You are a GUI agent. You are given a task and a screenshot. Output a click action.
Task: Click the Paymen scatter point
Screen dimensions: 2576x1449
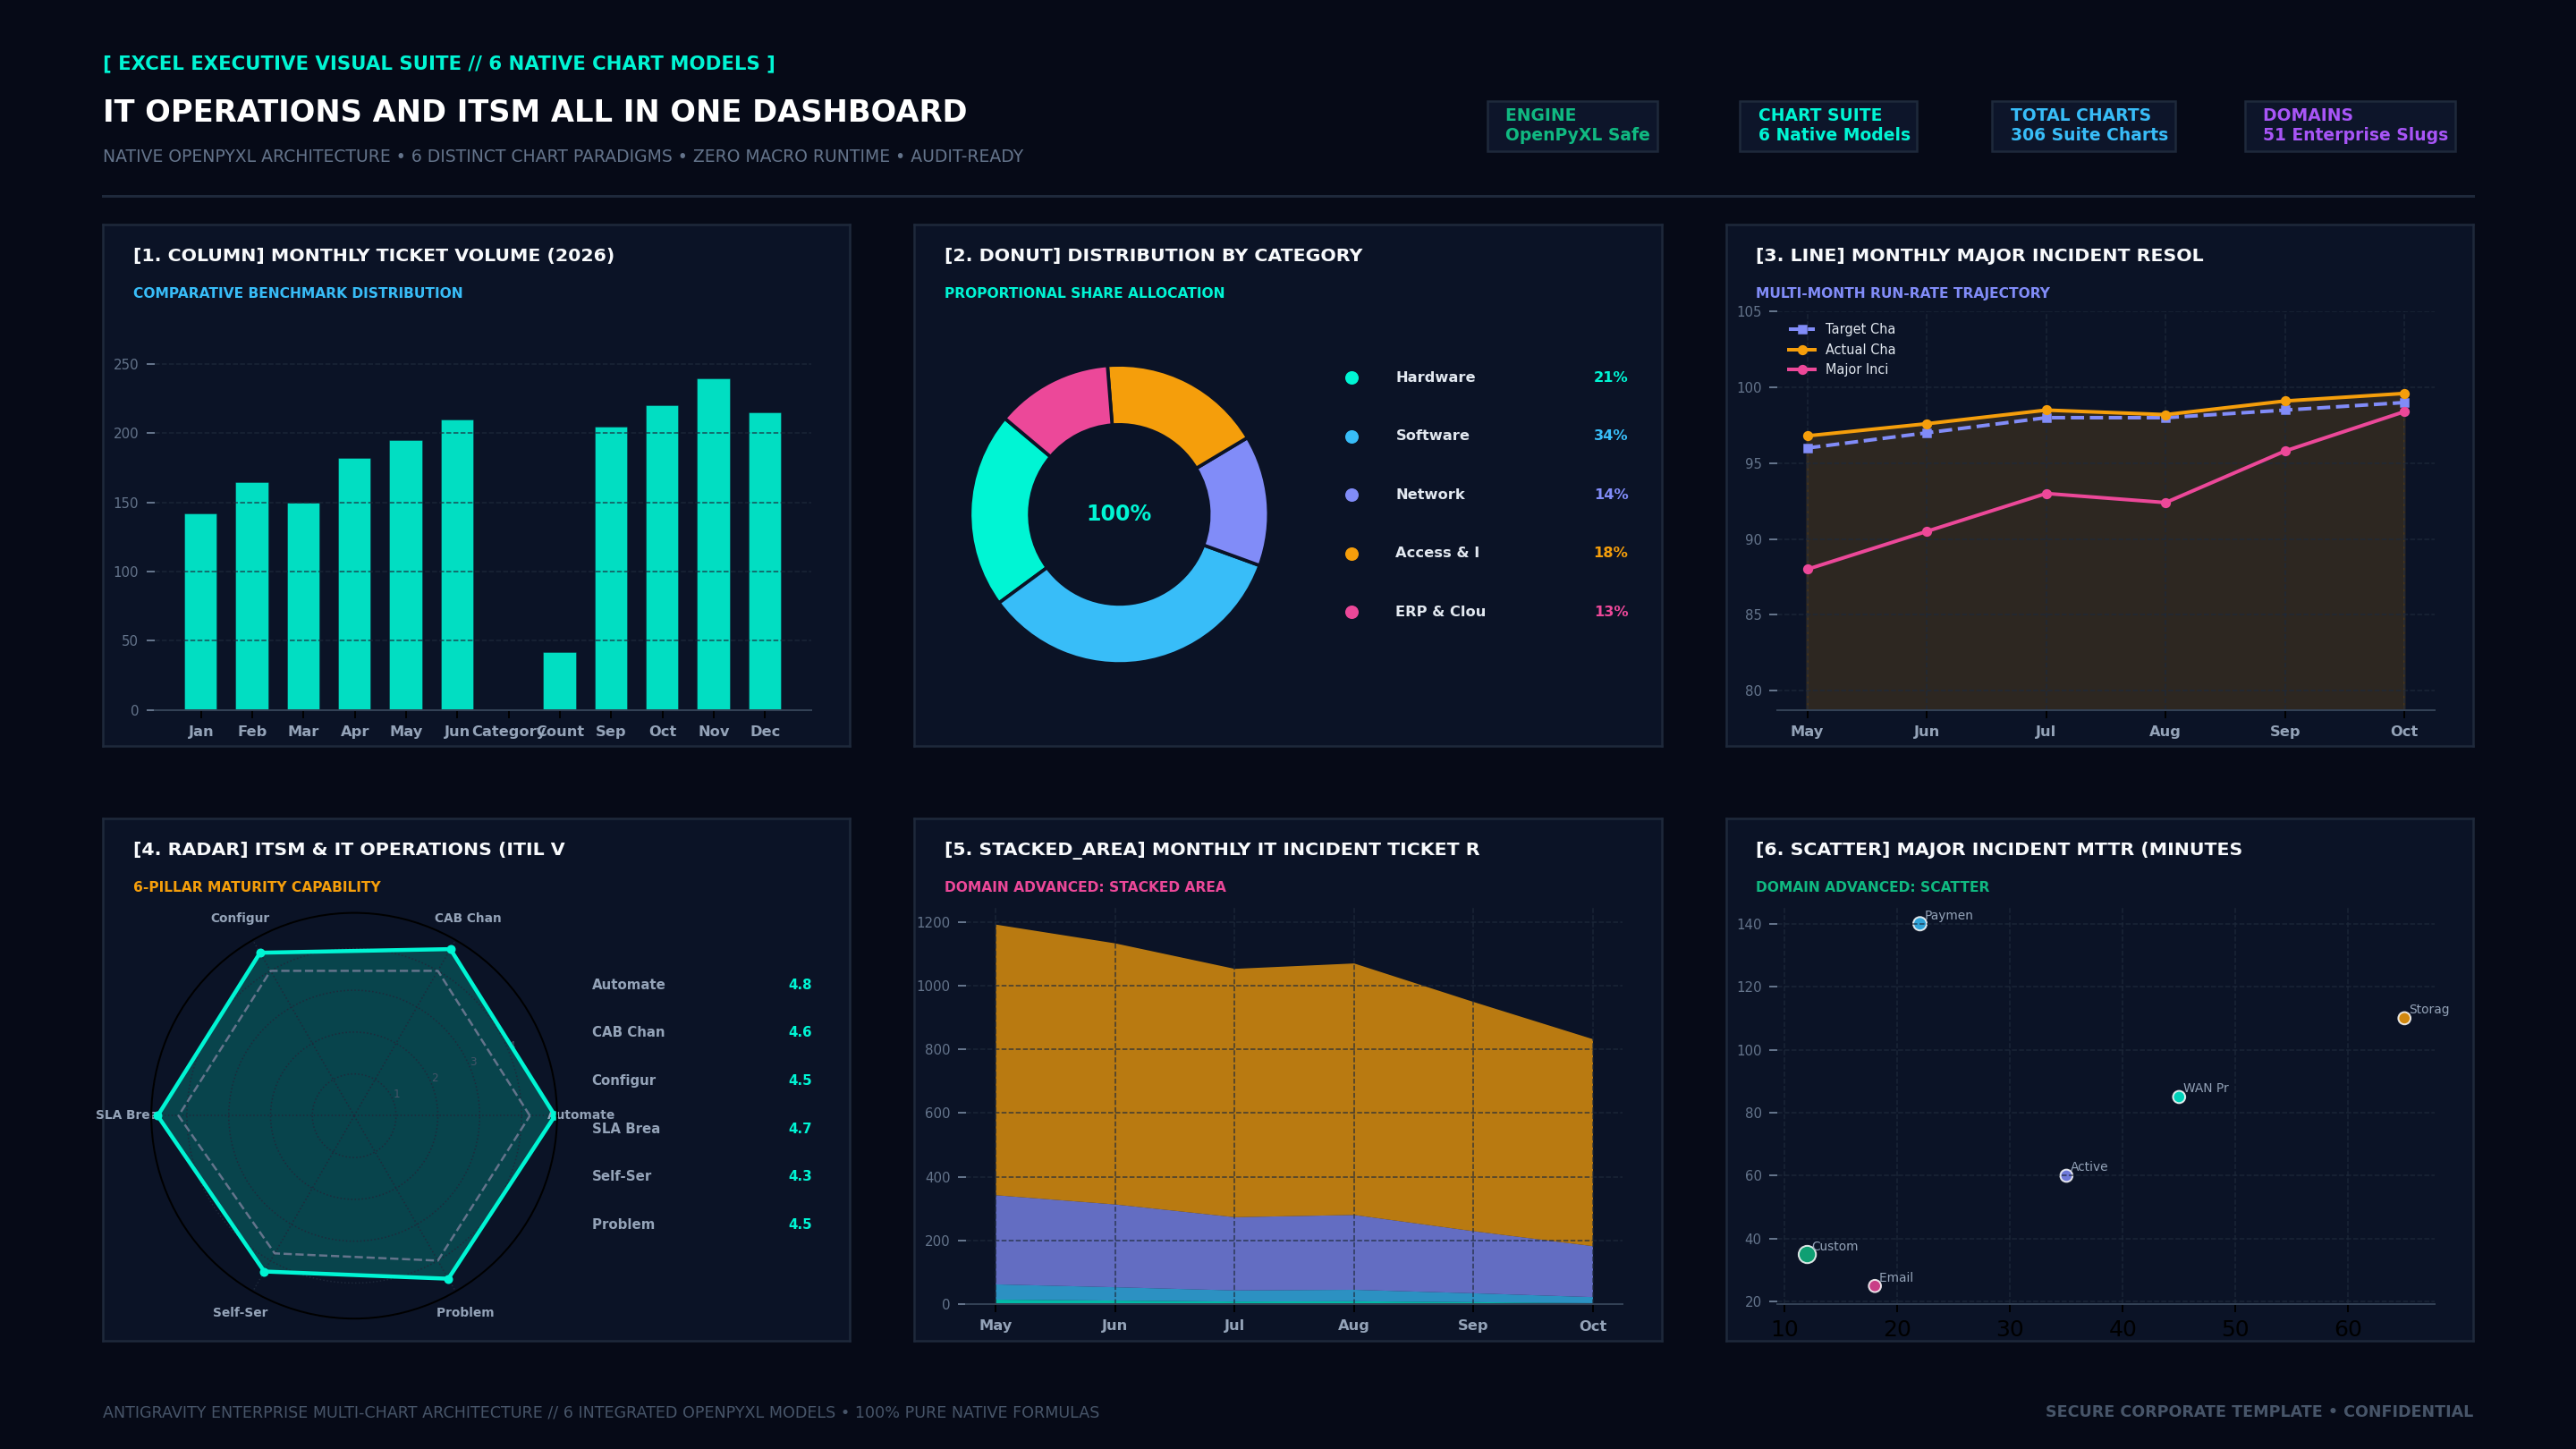1919,924
